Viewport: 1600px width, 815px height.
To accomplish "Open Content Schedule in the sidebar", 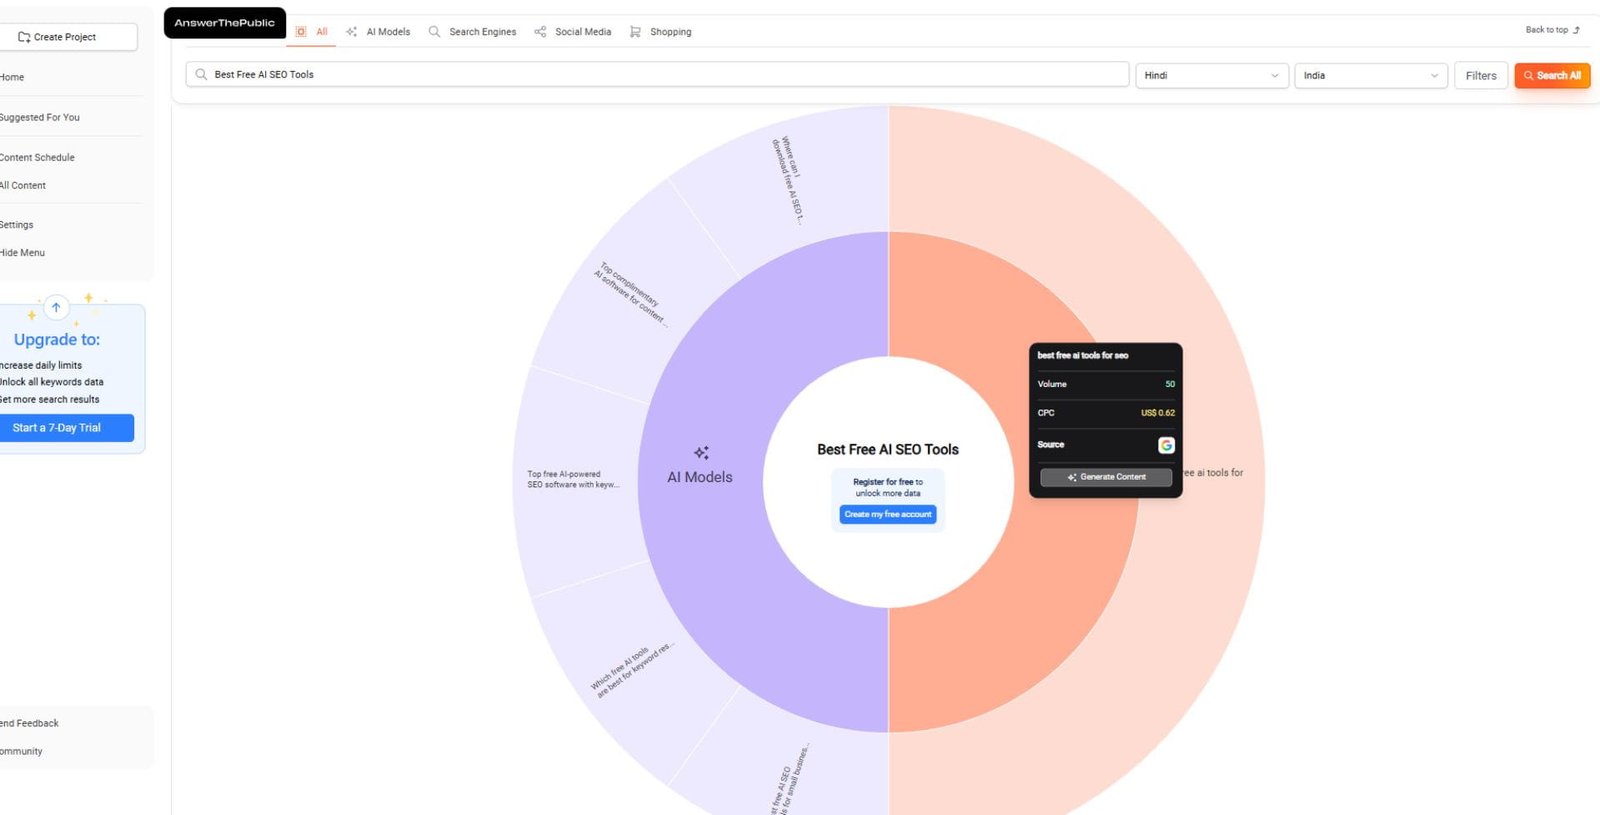I will point(37,157).
